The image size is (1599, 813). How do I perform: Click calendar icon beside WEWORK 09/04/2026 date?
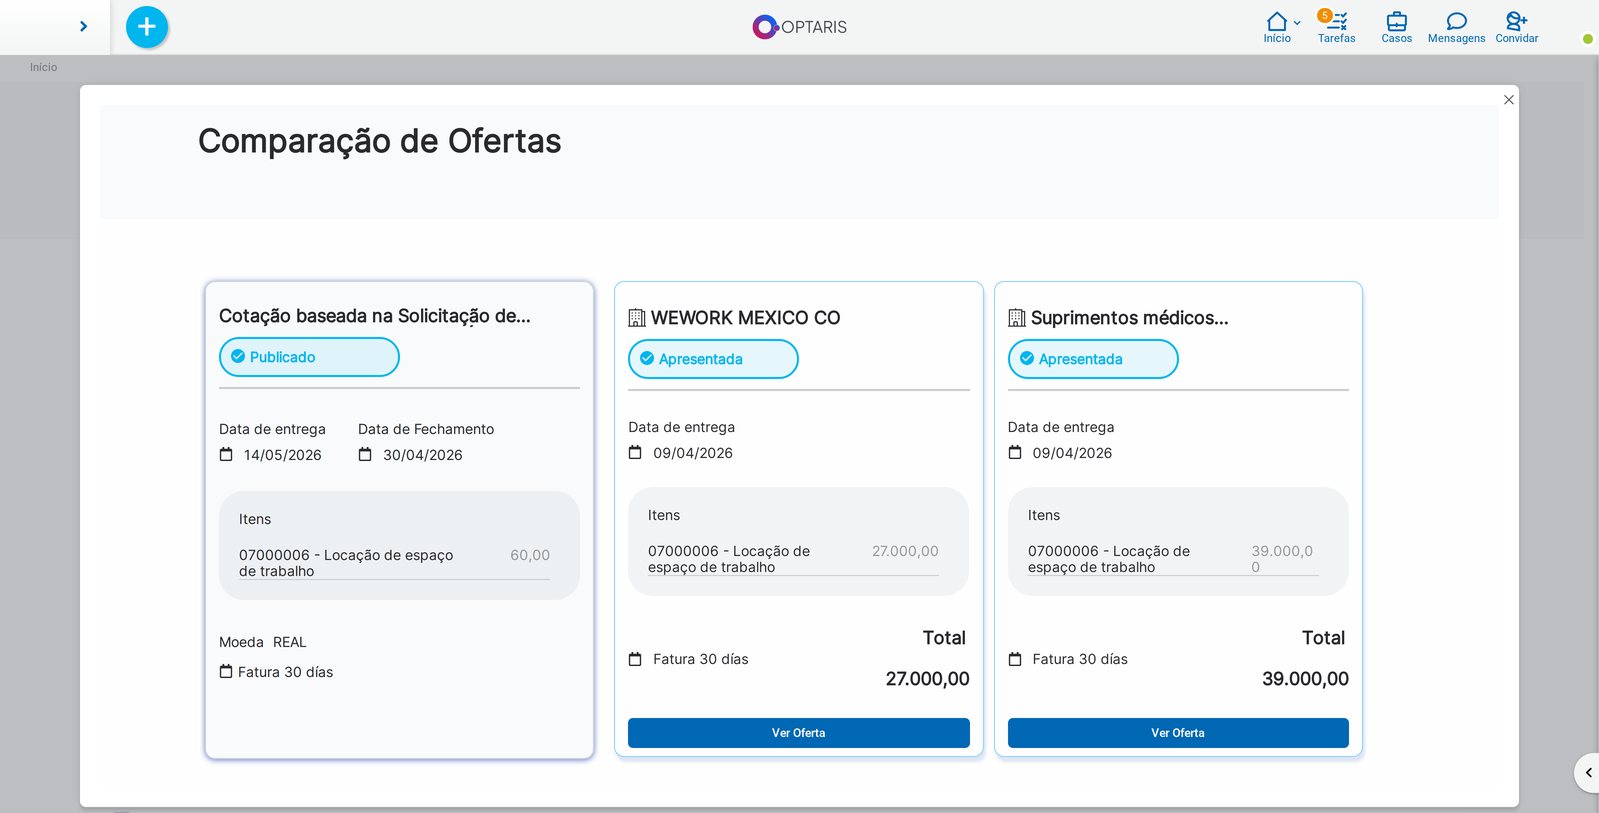click(x=635, y=452)
